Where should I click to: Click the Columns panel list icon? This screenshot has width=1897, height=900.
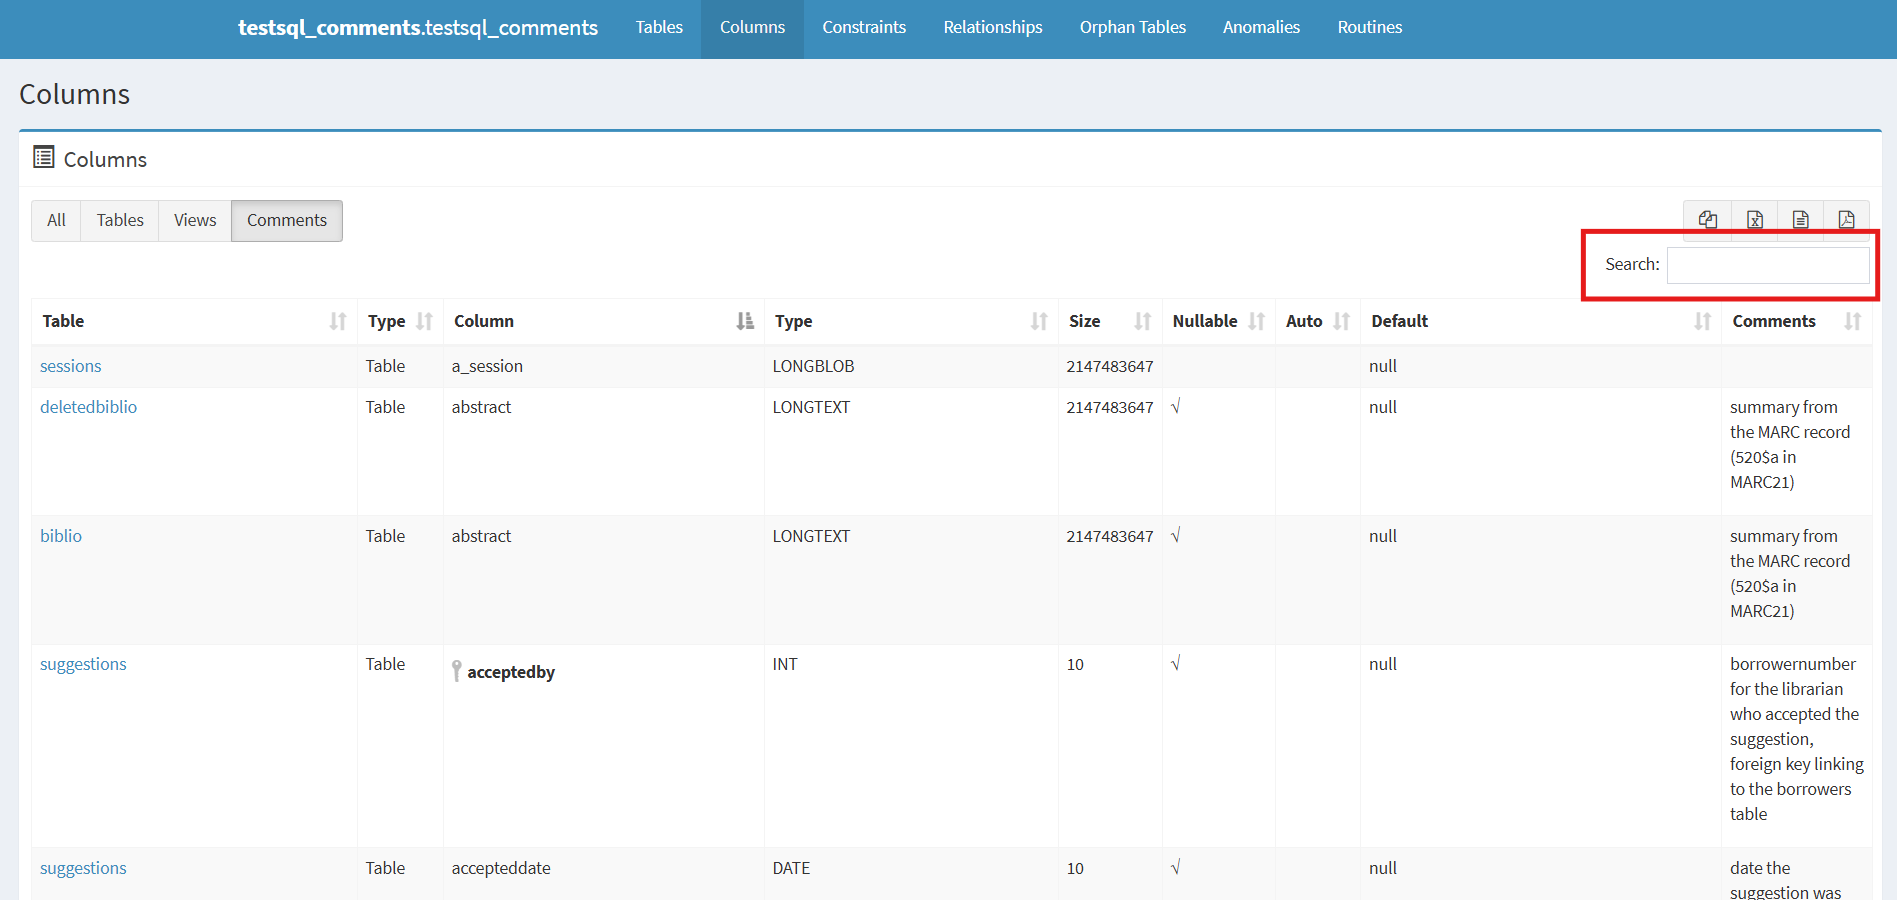point(44,157)
